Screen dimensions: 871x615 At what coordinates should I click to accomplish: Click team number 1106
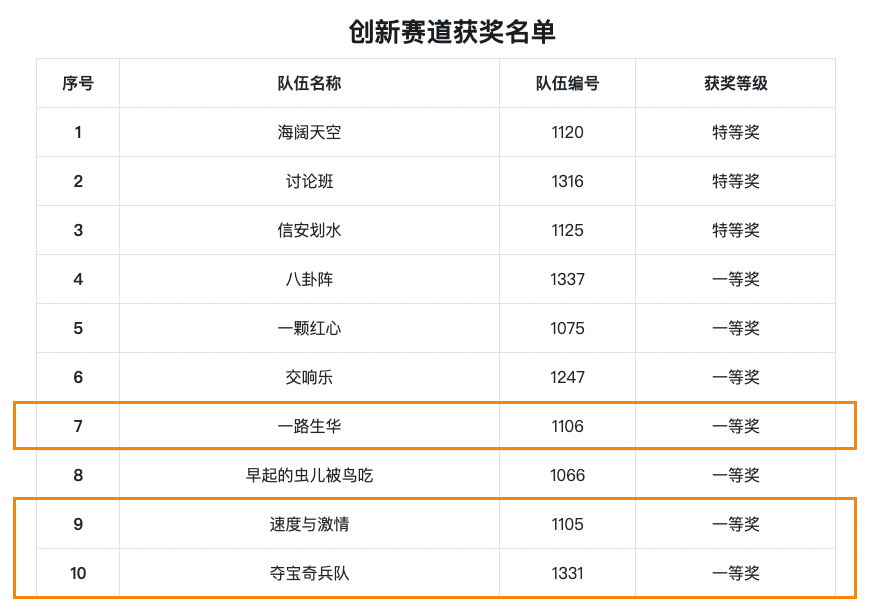point(567,426)
